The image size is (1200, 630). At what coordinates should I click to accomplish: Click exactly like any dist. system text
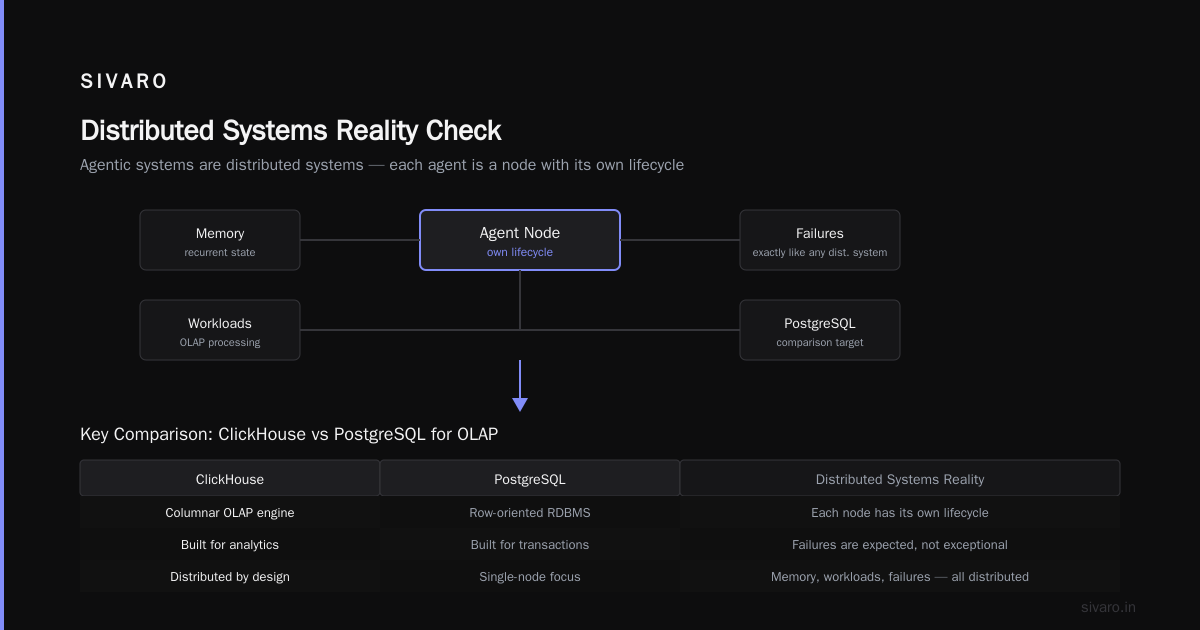(x=820, y=253)
